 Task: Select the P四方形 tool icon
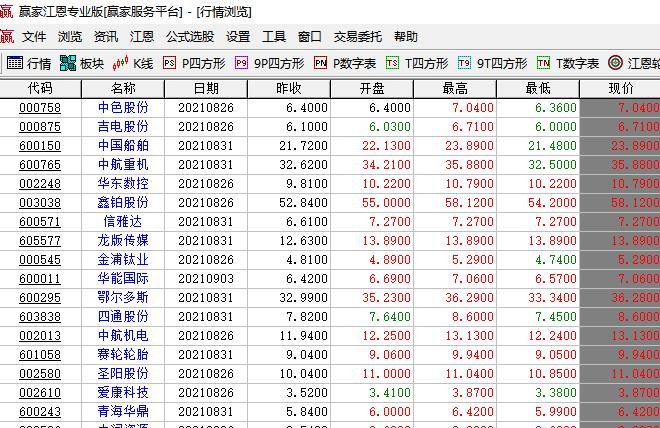[169, 63]
